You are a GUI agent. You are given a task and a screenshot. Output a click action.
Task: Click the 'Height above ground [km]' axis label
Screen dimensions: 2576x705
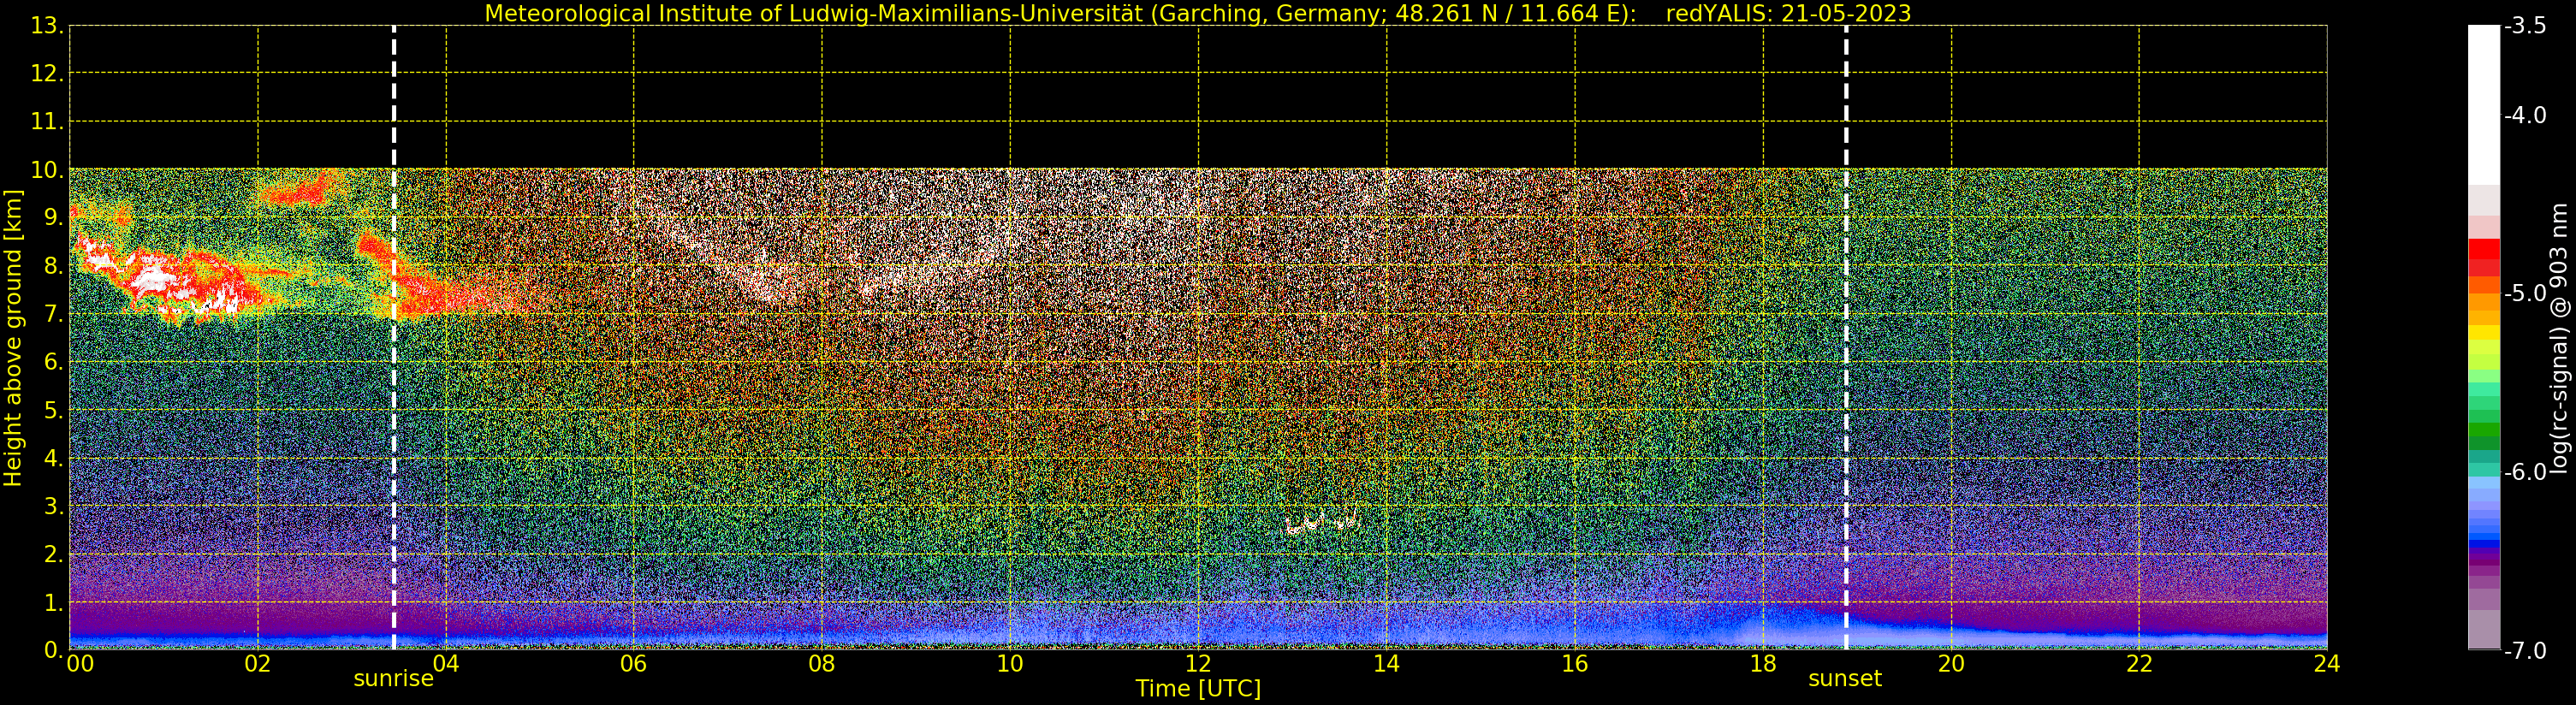point(13,338)
